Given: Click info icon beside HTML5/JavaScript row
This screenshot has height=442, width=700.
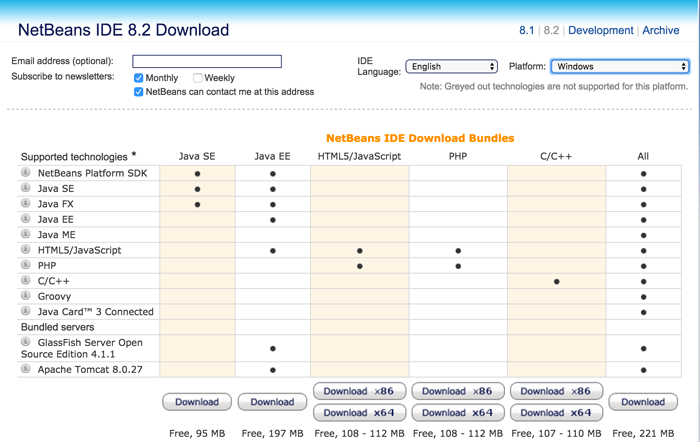Looking at the screenshot, I should pos(26,249).
